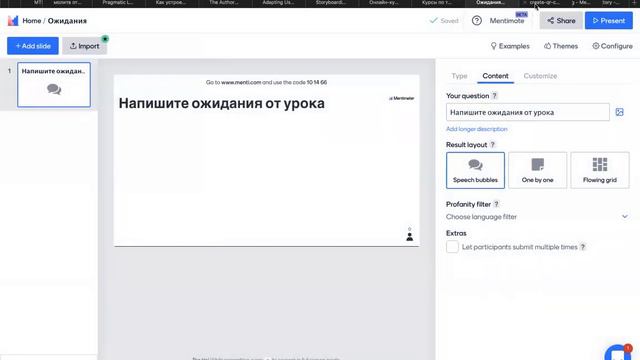Open the Themes menu
Viewport: 640px width, 360px height.
coord(561,46)
